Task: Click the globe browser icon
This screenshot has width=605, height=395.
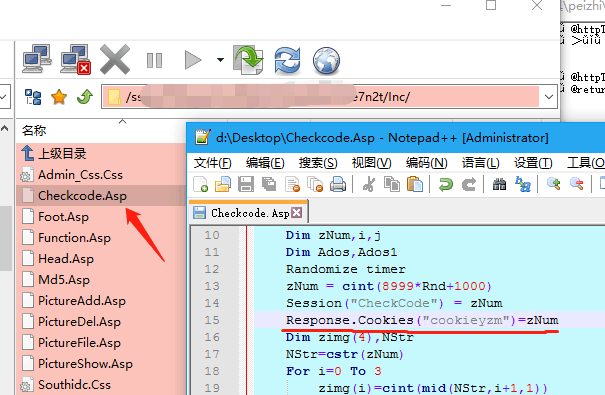Action: click(x=326, y=61)
